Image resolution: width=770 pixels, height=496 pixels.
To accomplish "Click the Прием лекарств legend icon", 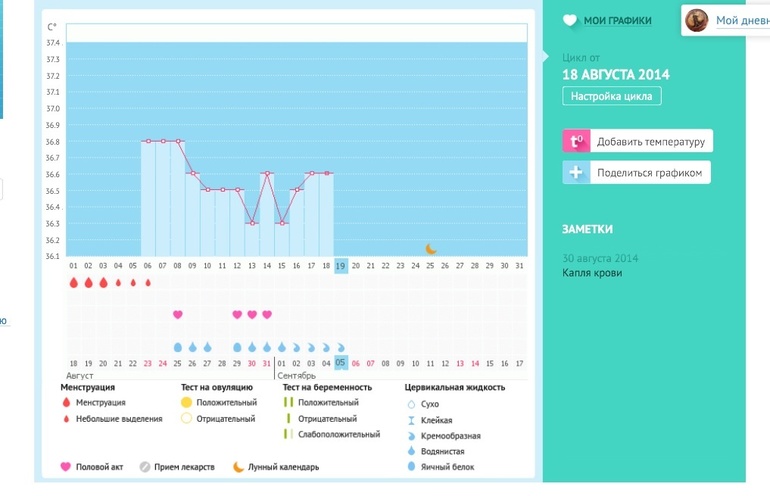I will pyautogui.click(x=145, y=467).
